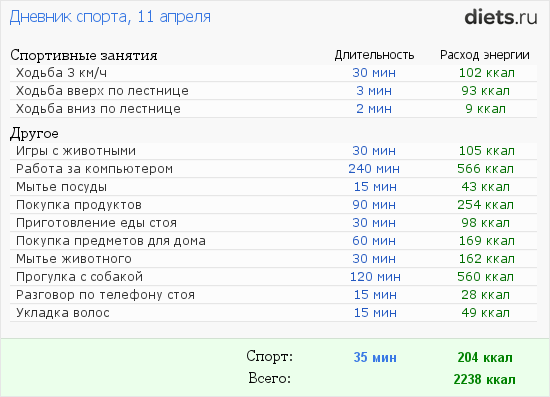This screenshot has height=397, width=550.
Task: Click the "Длительность" column header
Action: click(x=374, y=55)
